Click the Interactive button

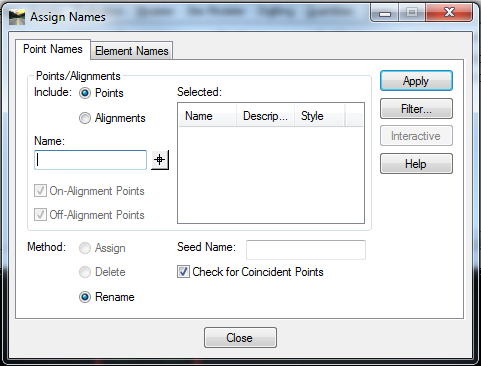416,136
